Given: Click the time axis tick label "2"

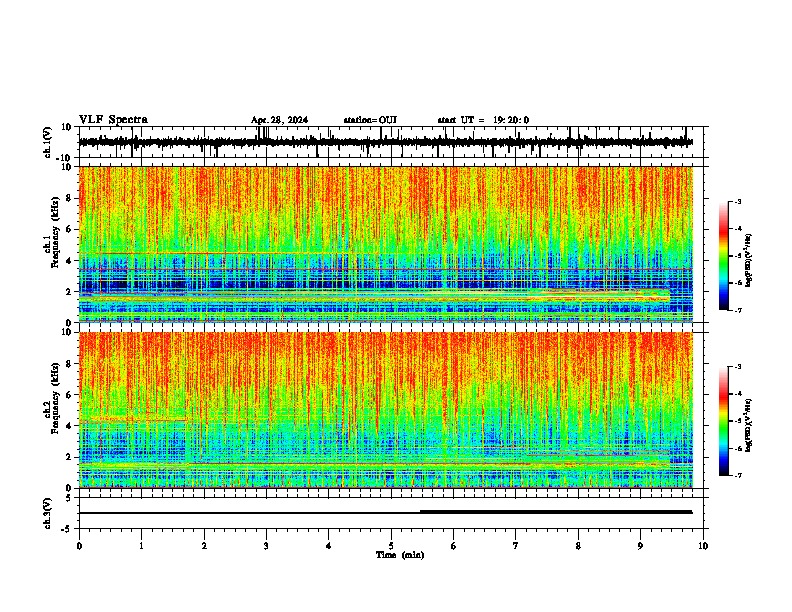Looking at the screenshot, I should pyautogui.click(x=204, y=546).
